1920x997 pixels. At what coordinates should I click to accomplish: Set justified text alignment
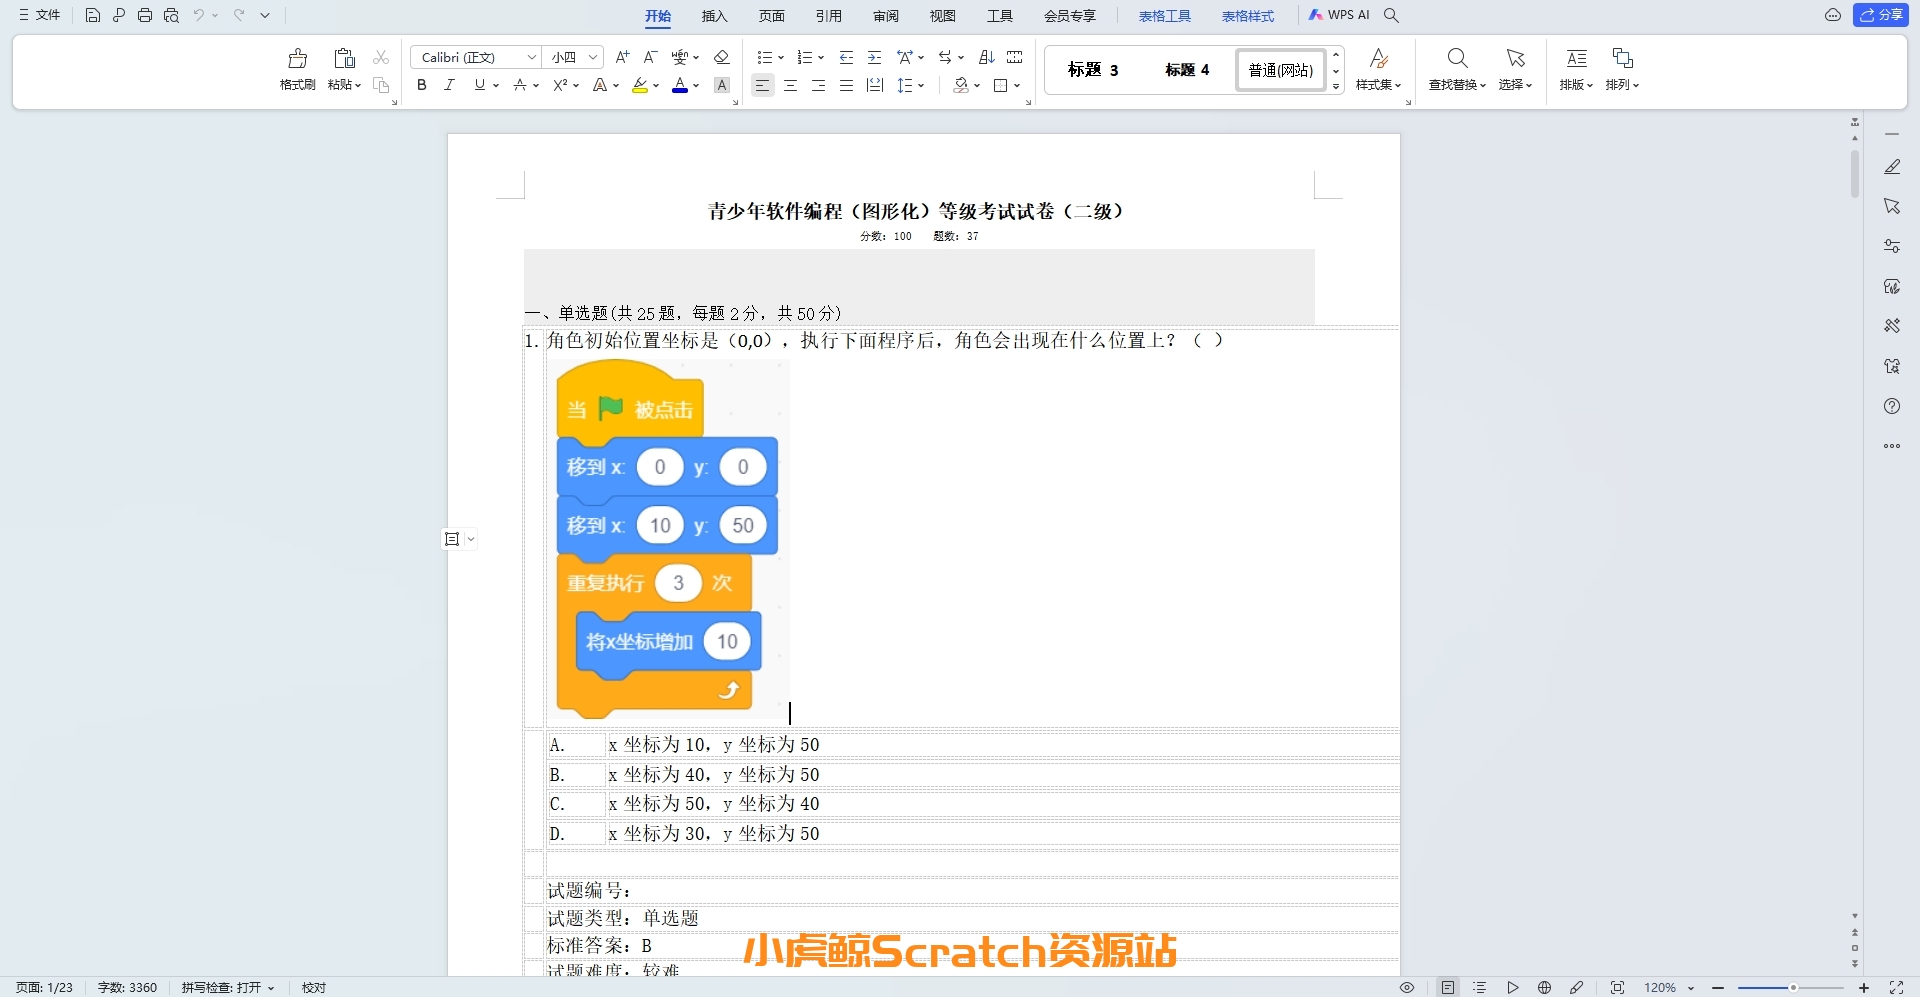[847, 85]
